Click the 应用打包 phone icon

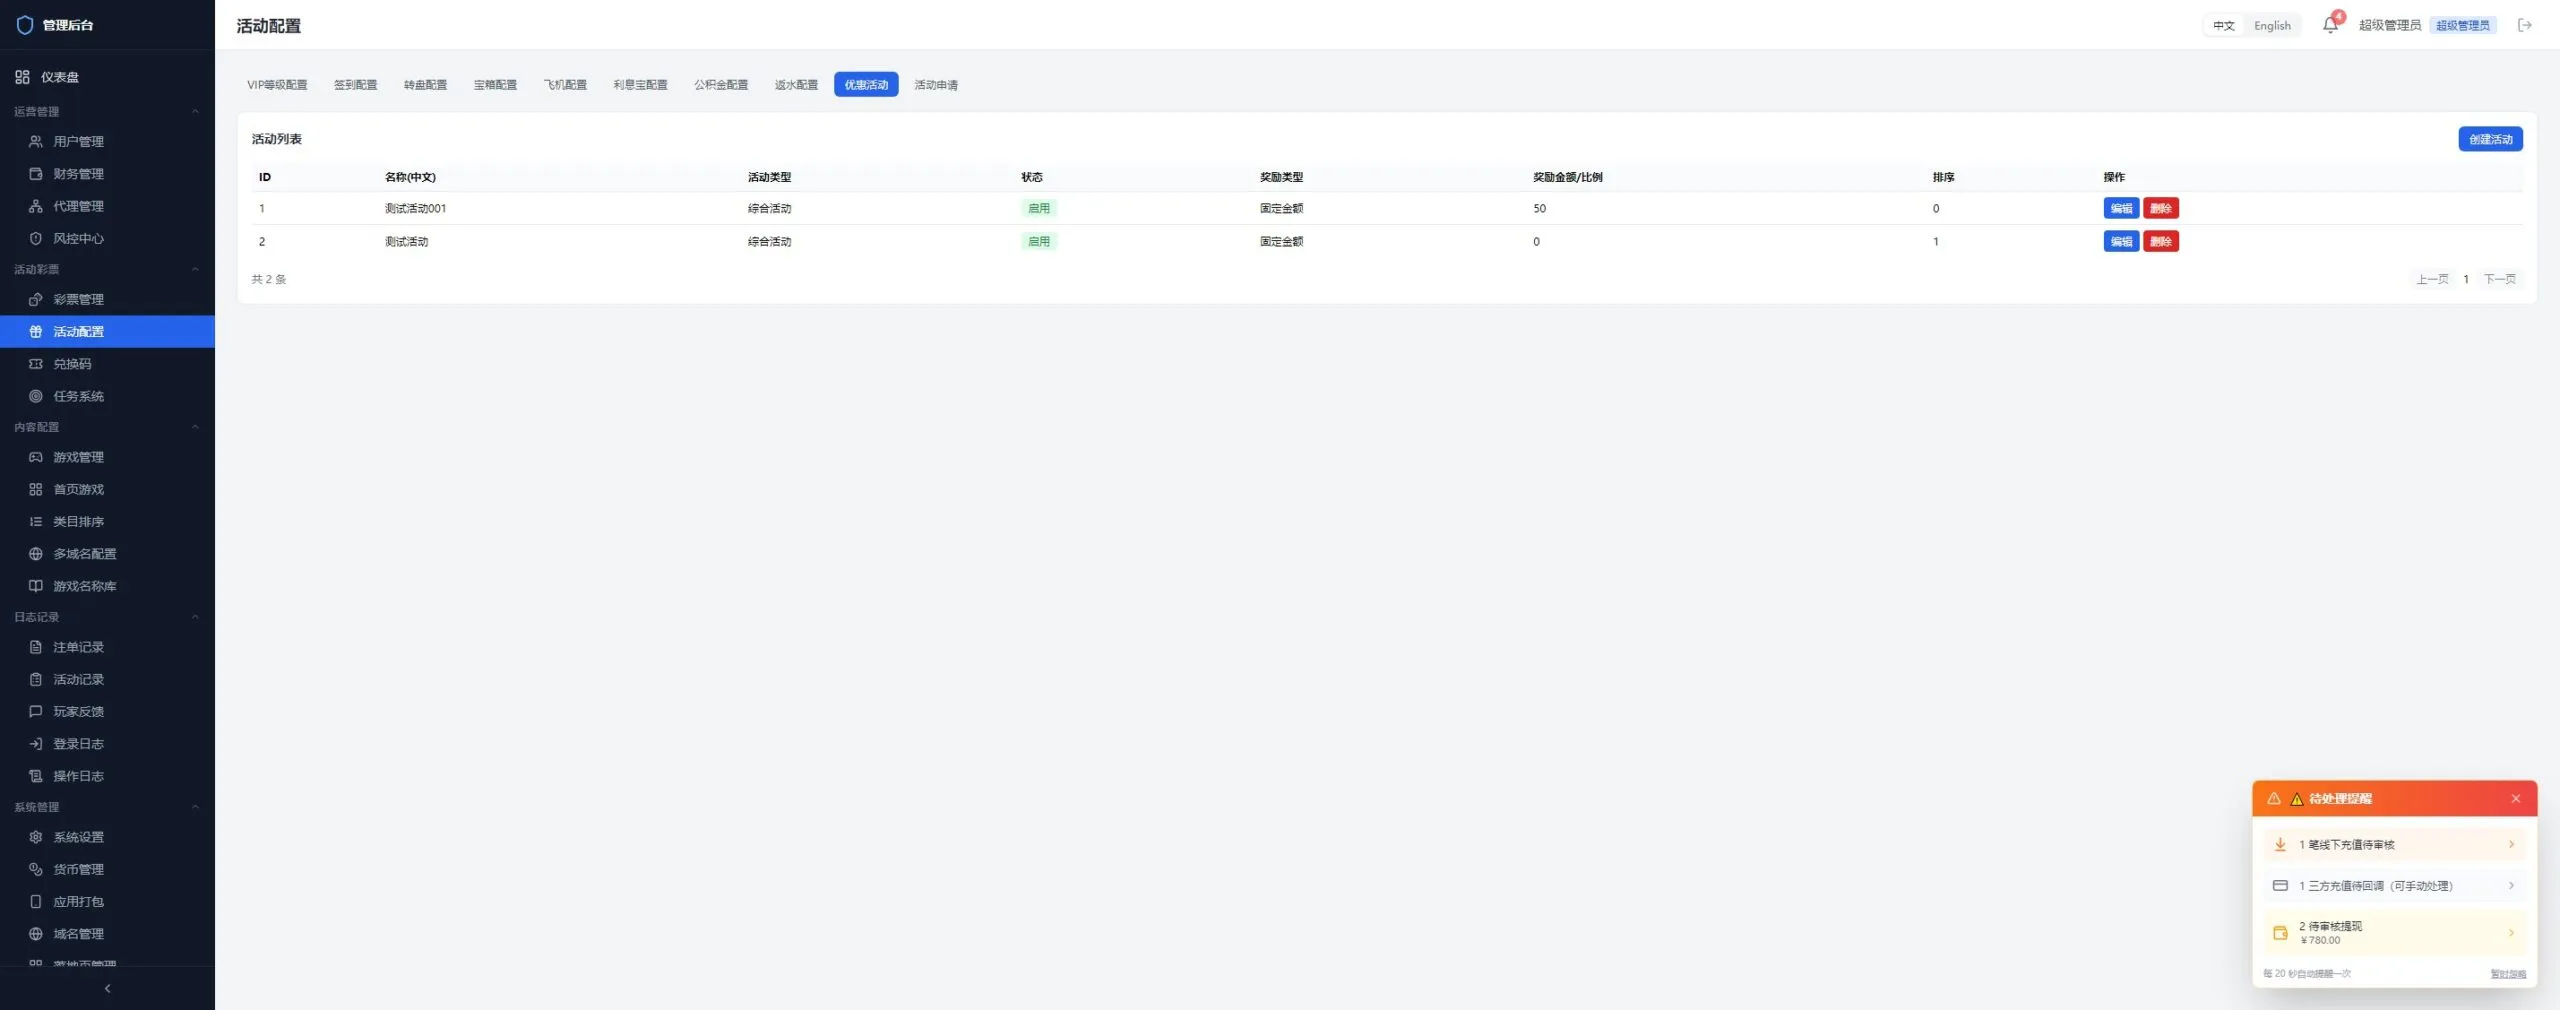point(36,902)
